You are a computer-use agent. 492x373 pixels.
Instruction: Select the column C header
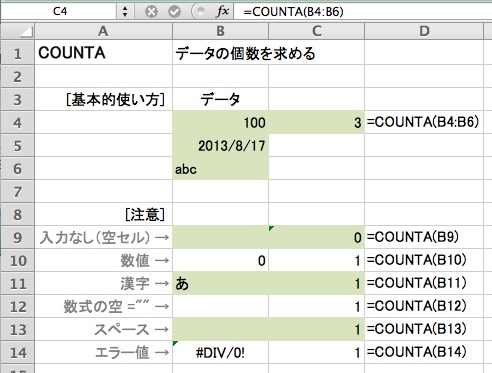tap(316, 31)
